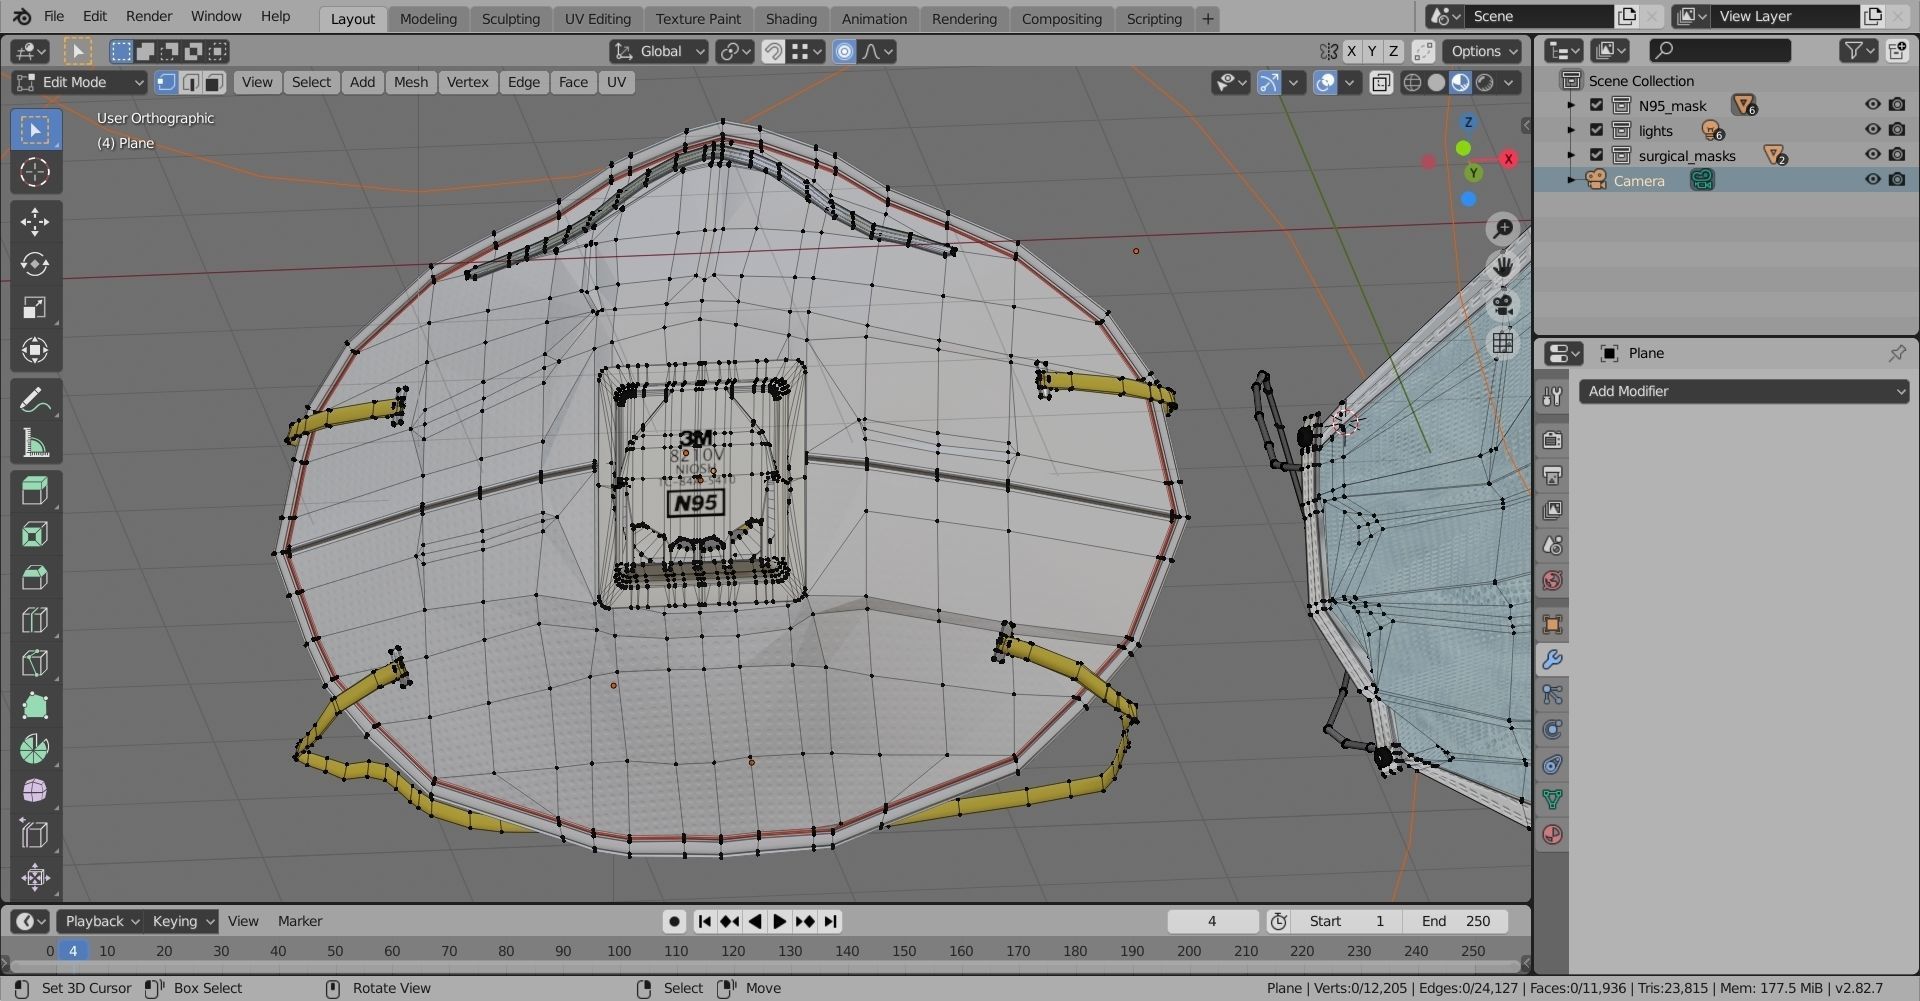The height and width of the screenshot is (1001, 1920).
Task: Click the End frame field
Action: click(1455, 921)
